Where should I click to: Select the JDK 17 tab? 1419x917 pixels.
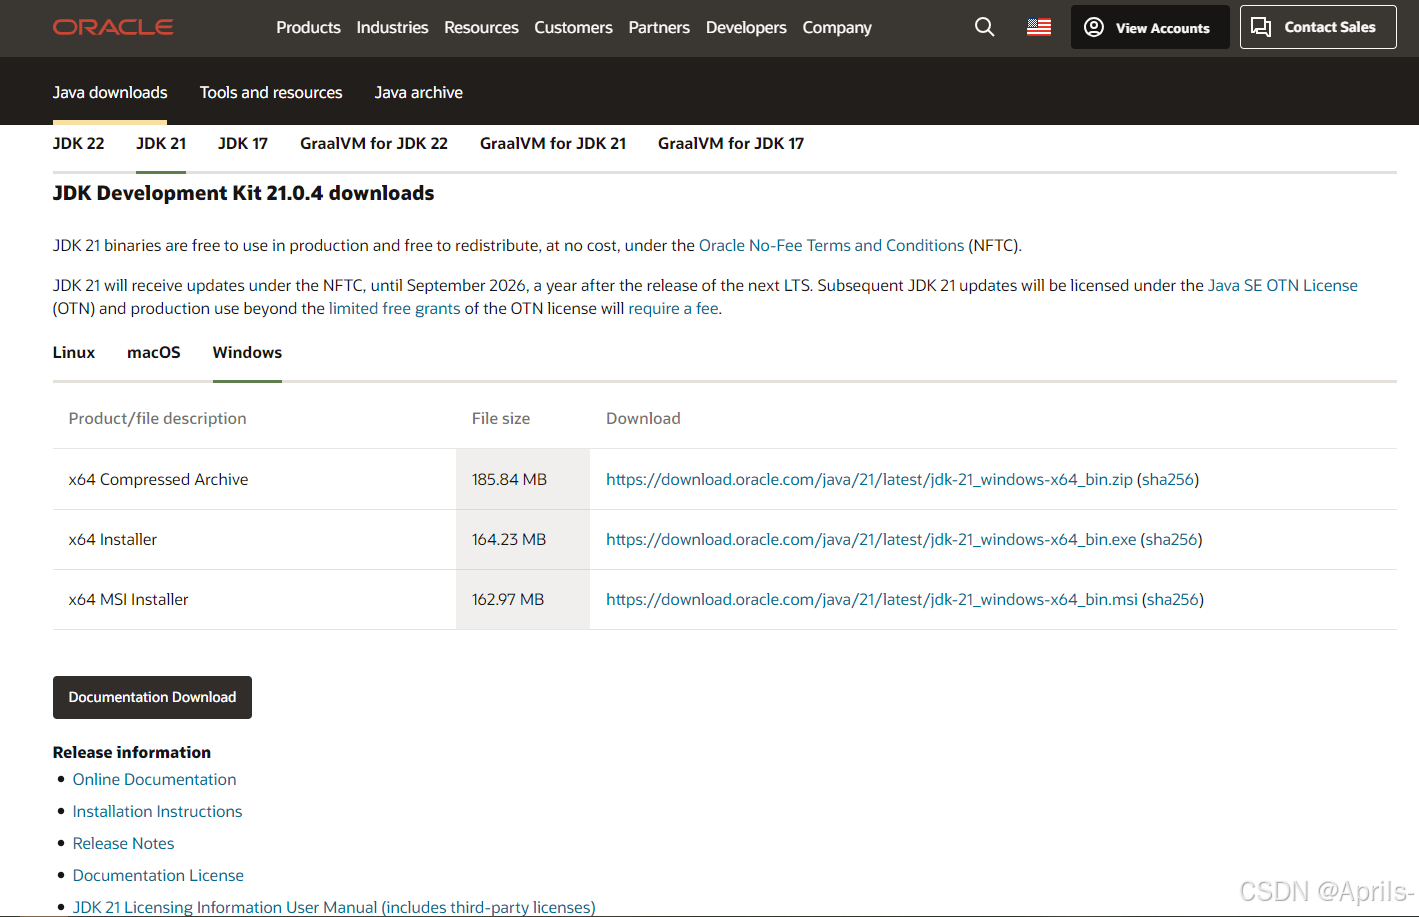coord(243,143)
